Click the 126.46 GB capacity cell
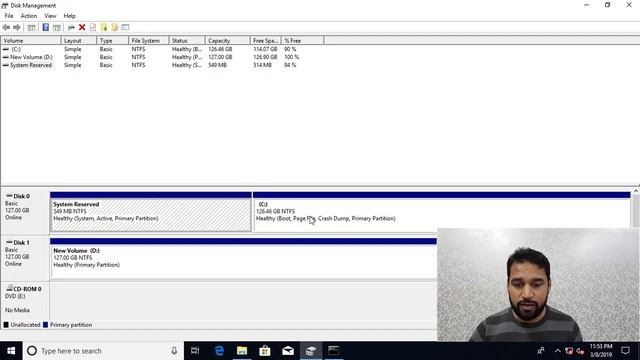 point(220,49)
